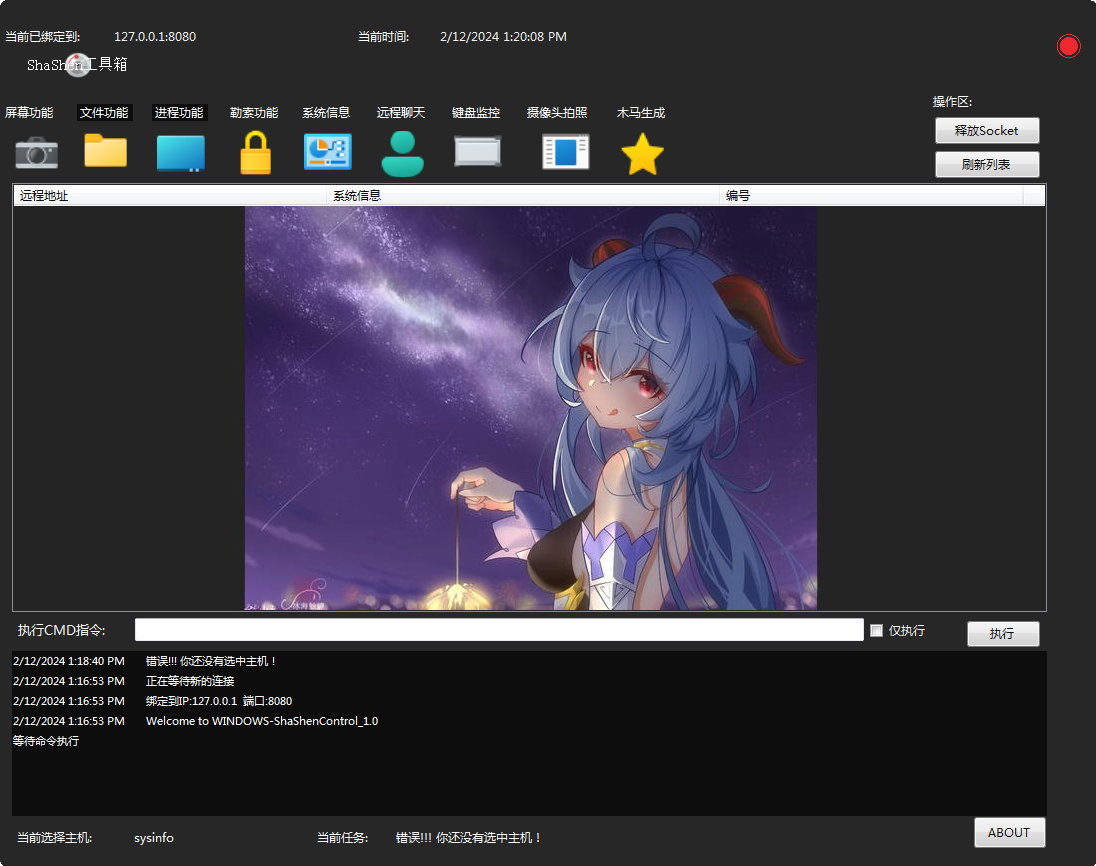
Task: Open the ABOUT dialog button
Action: (x=1009, y=833)
